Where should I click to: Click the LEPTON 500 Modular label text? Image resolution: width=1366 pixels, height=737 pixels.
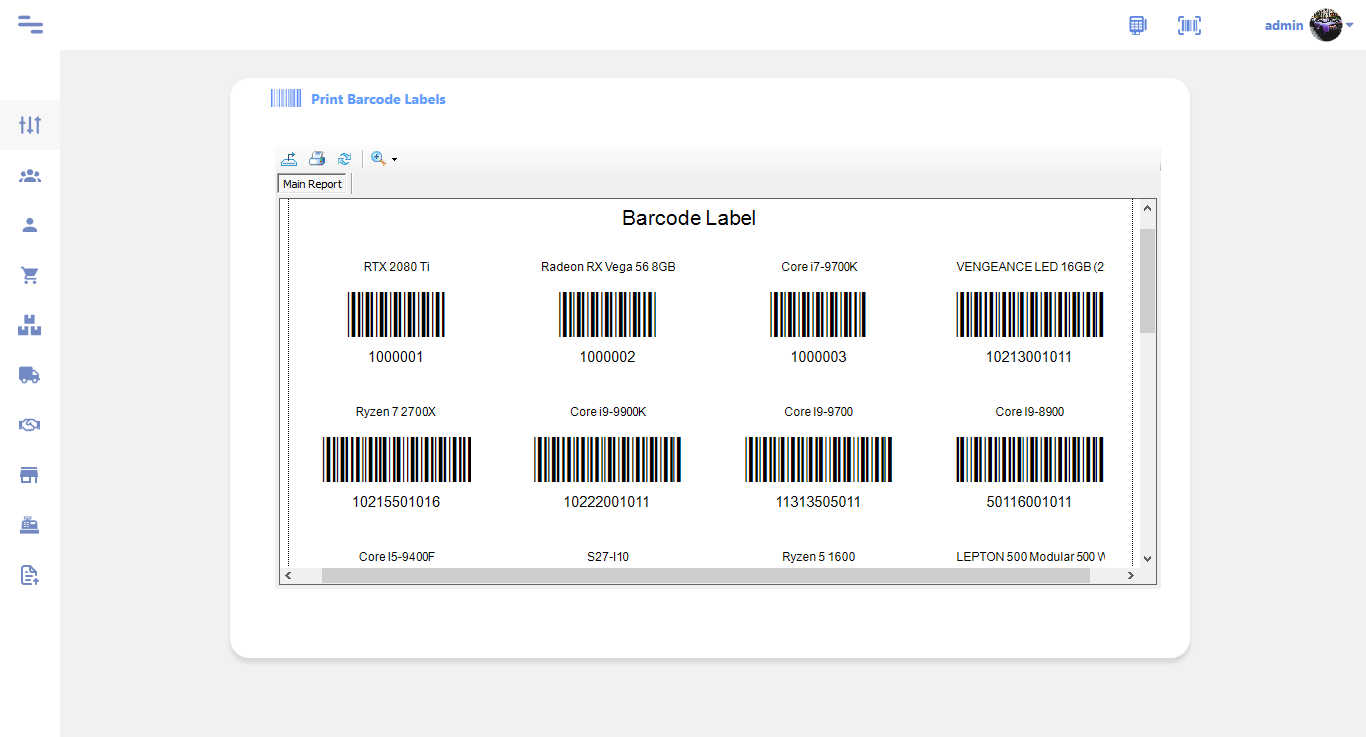(x=1030, y=557)
